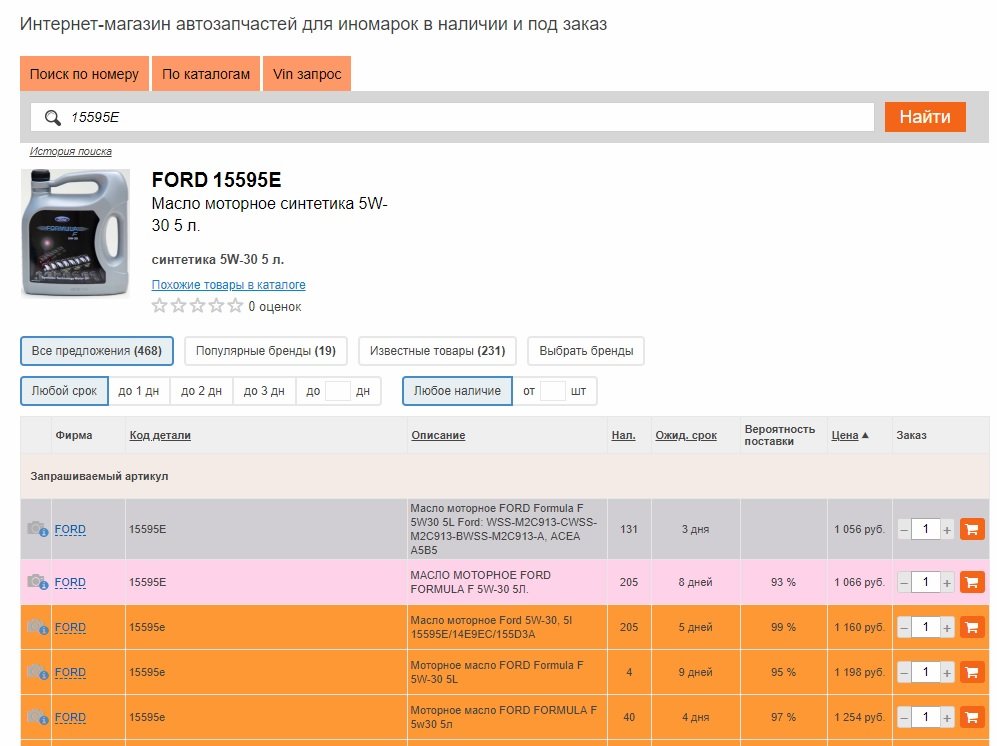Open photo info icon for the 1 254 руб. row
997x746 pixels.
pos(38,717)
